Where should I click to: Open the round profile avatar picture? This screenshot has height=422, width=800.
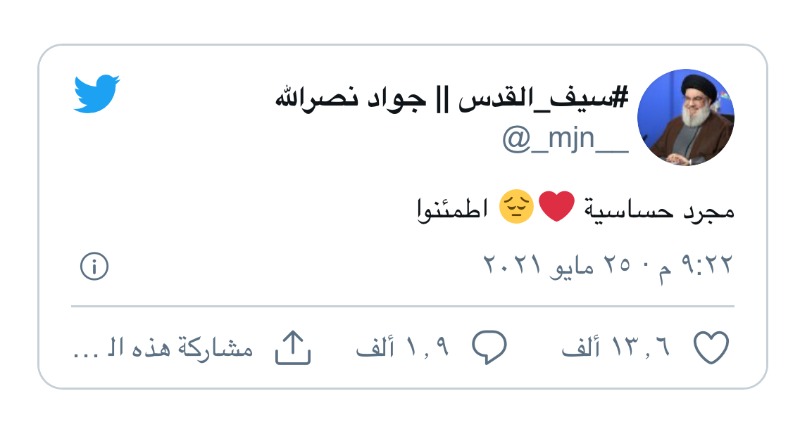coord(686,117)
